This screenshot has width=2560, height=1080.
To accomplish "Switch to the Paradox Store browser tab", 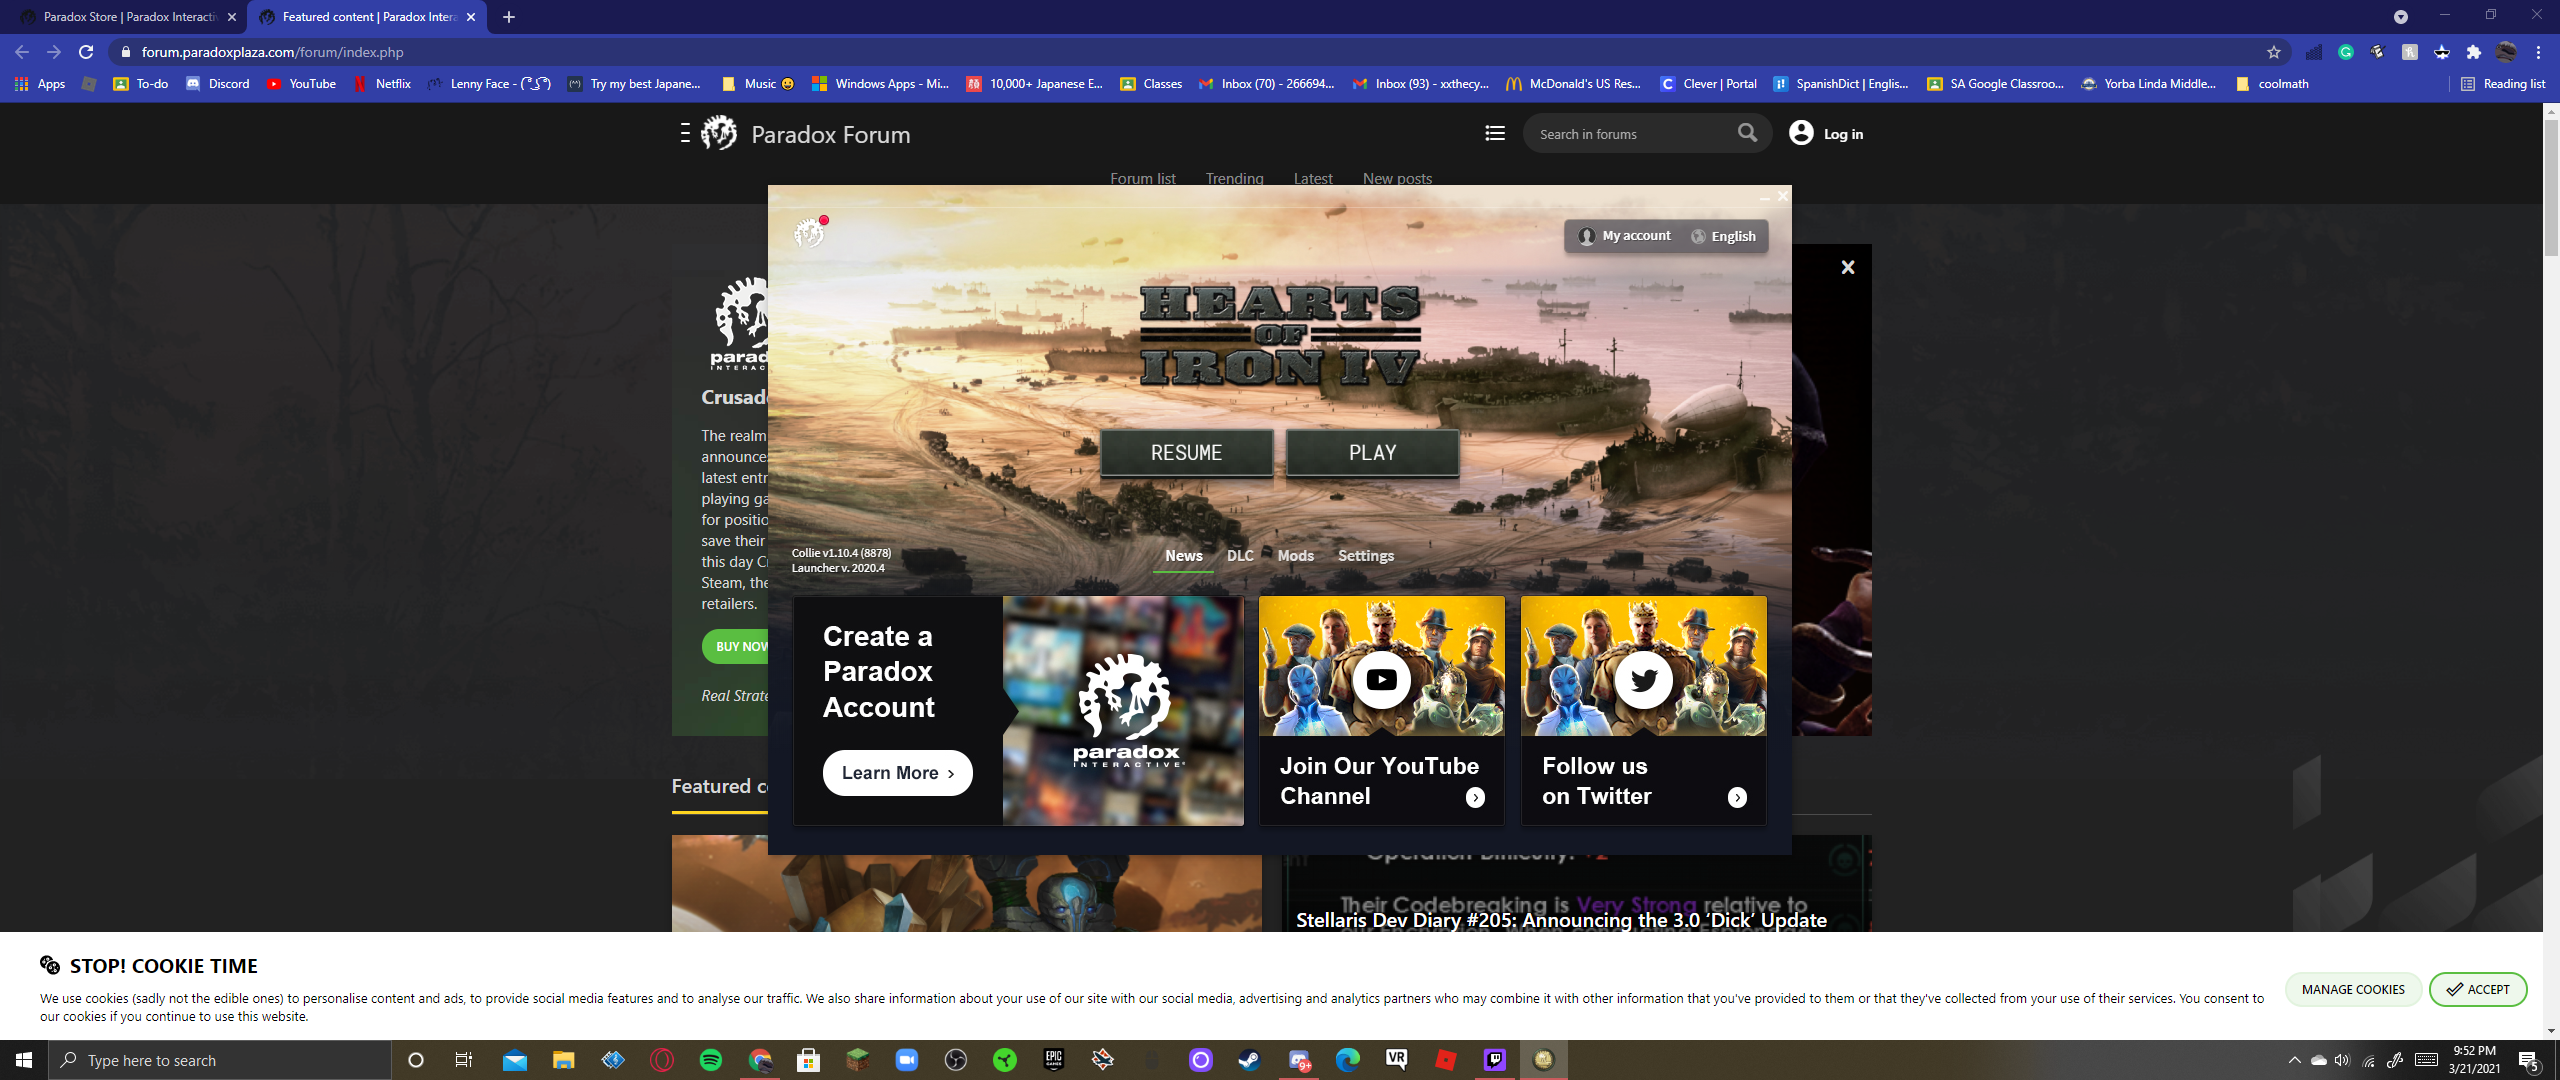I will tap(128, 17).
